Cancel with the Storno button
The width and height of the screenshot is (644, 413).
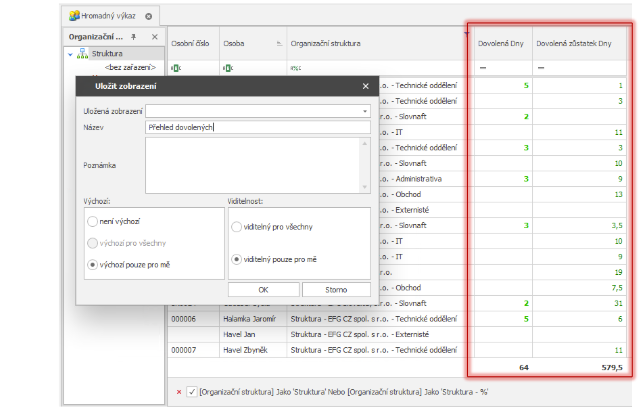(336, 289)
